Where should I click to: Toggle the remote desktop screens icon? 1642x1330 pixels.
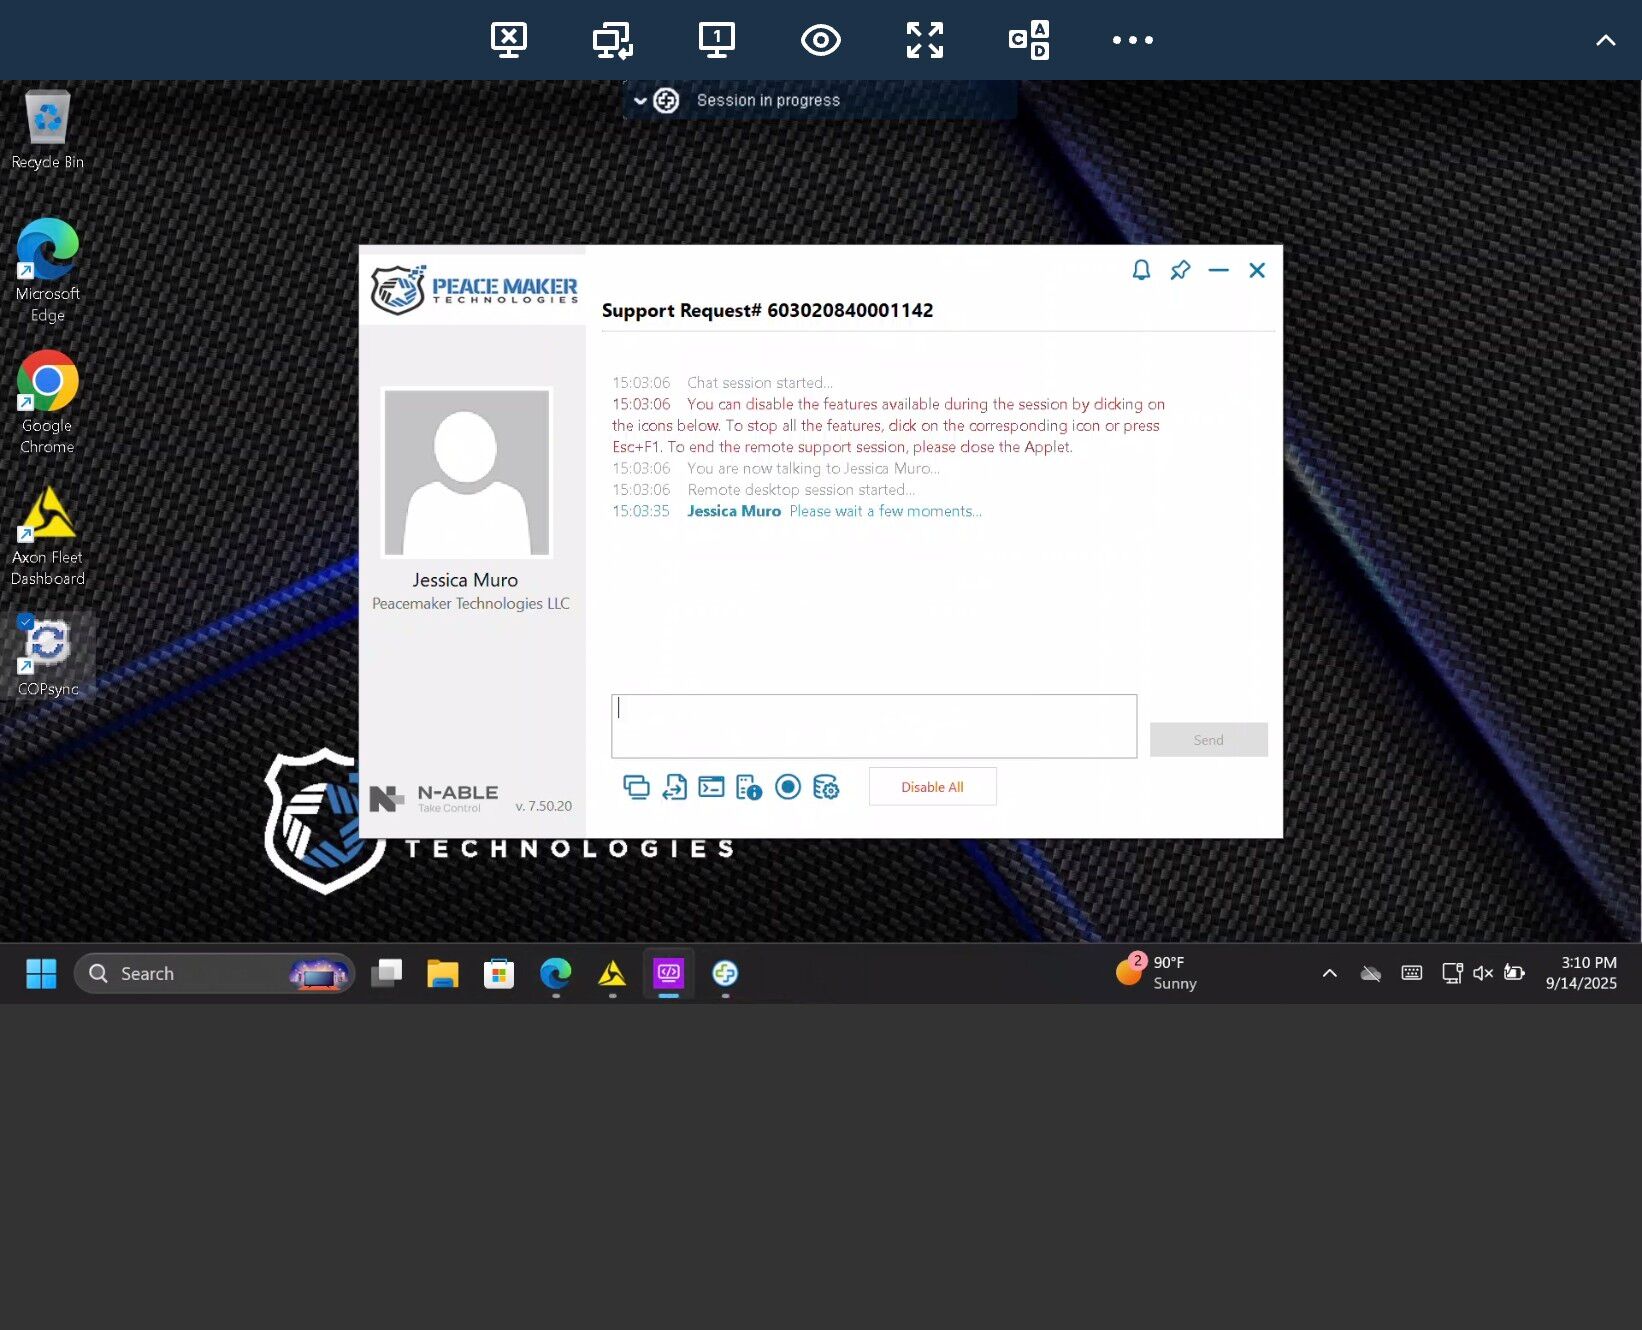(636, 787)
